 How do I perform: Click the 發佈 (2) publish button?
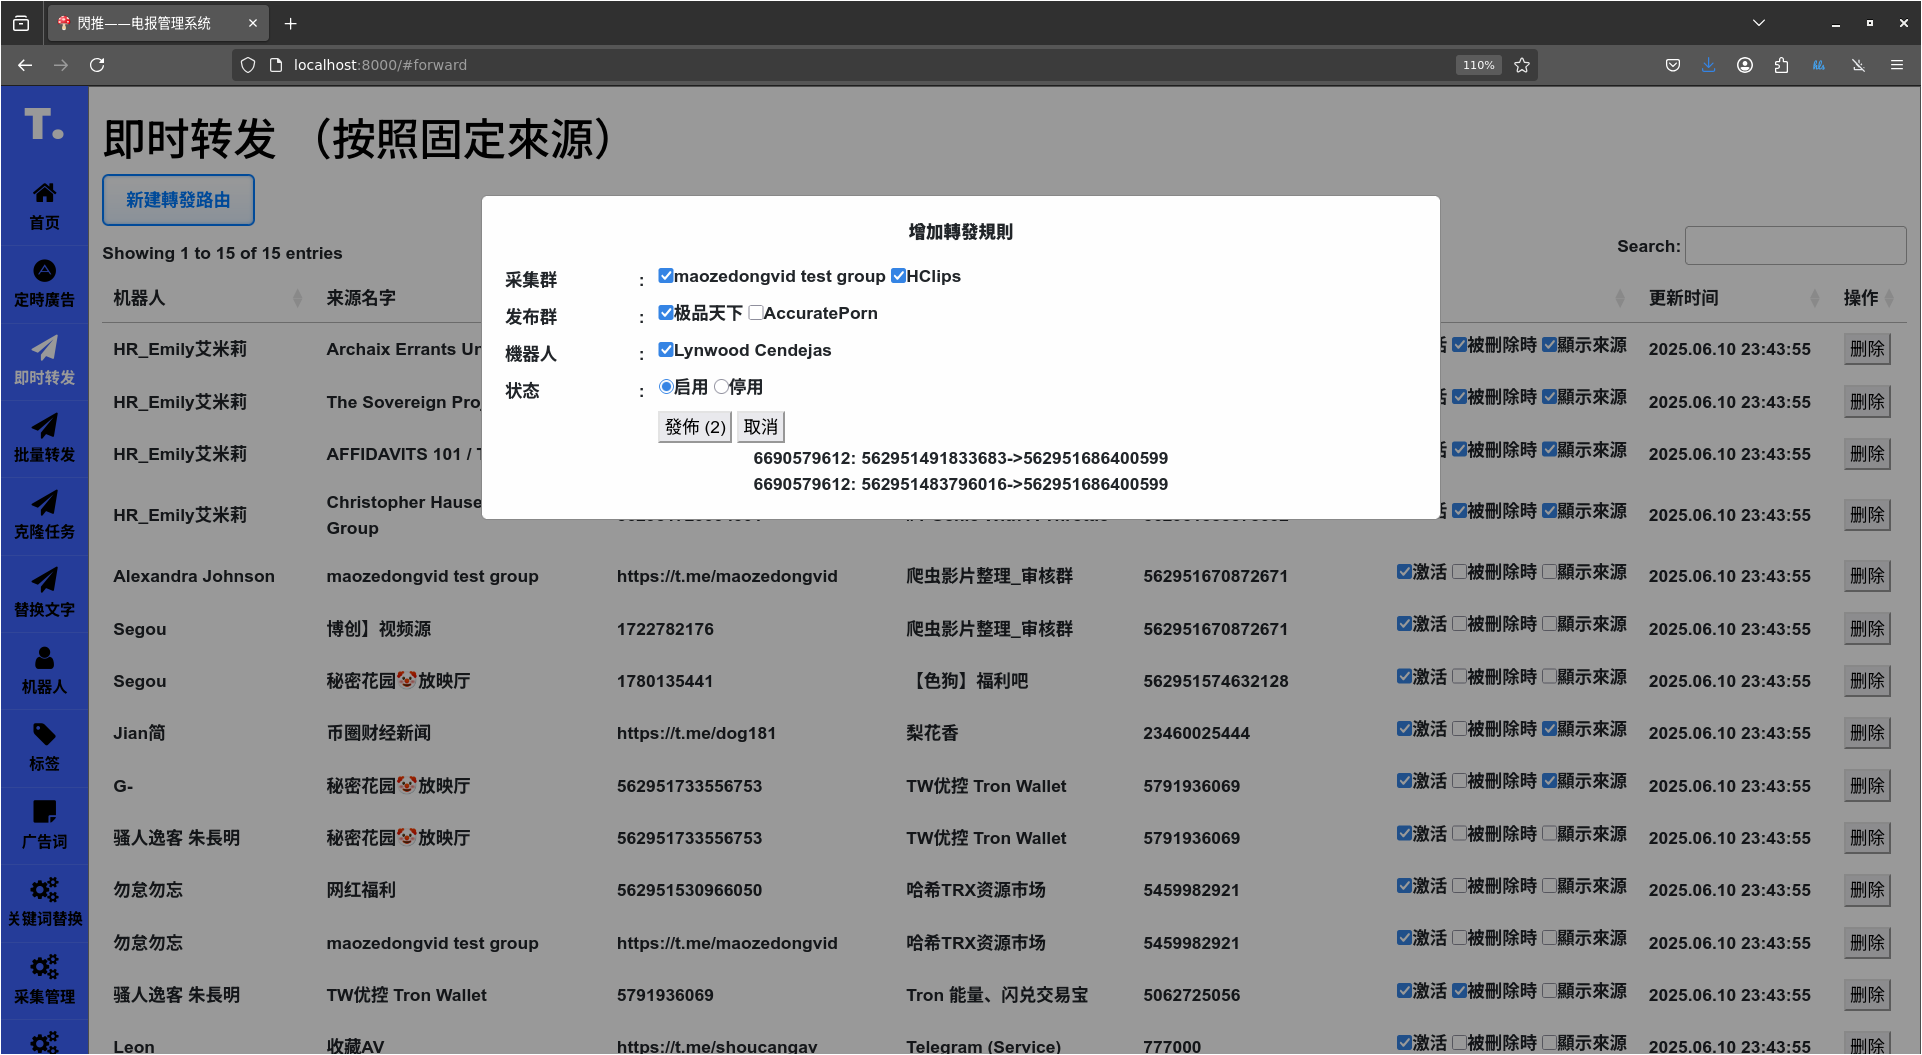(x=695, y=427)
